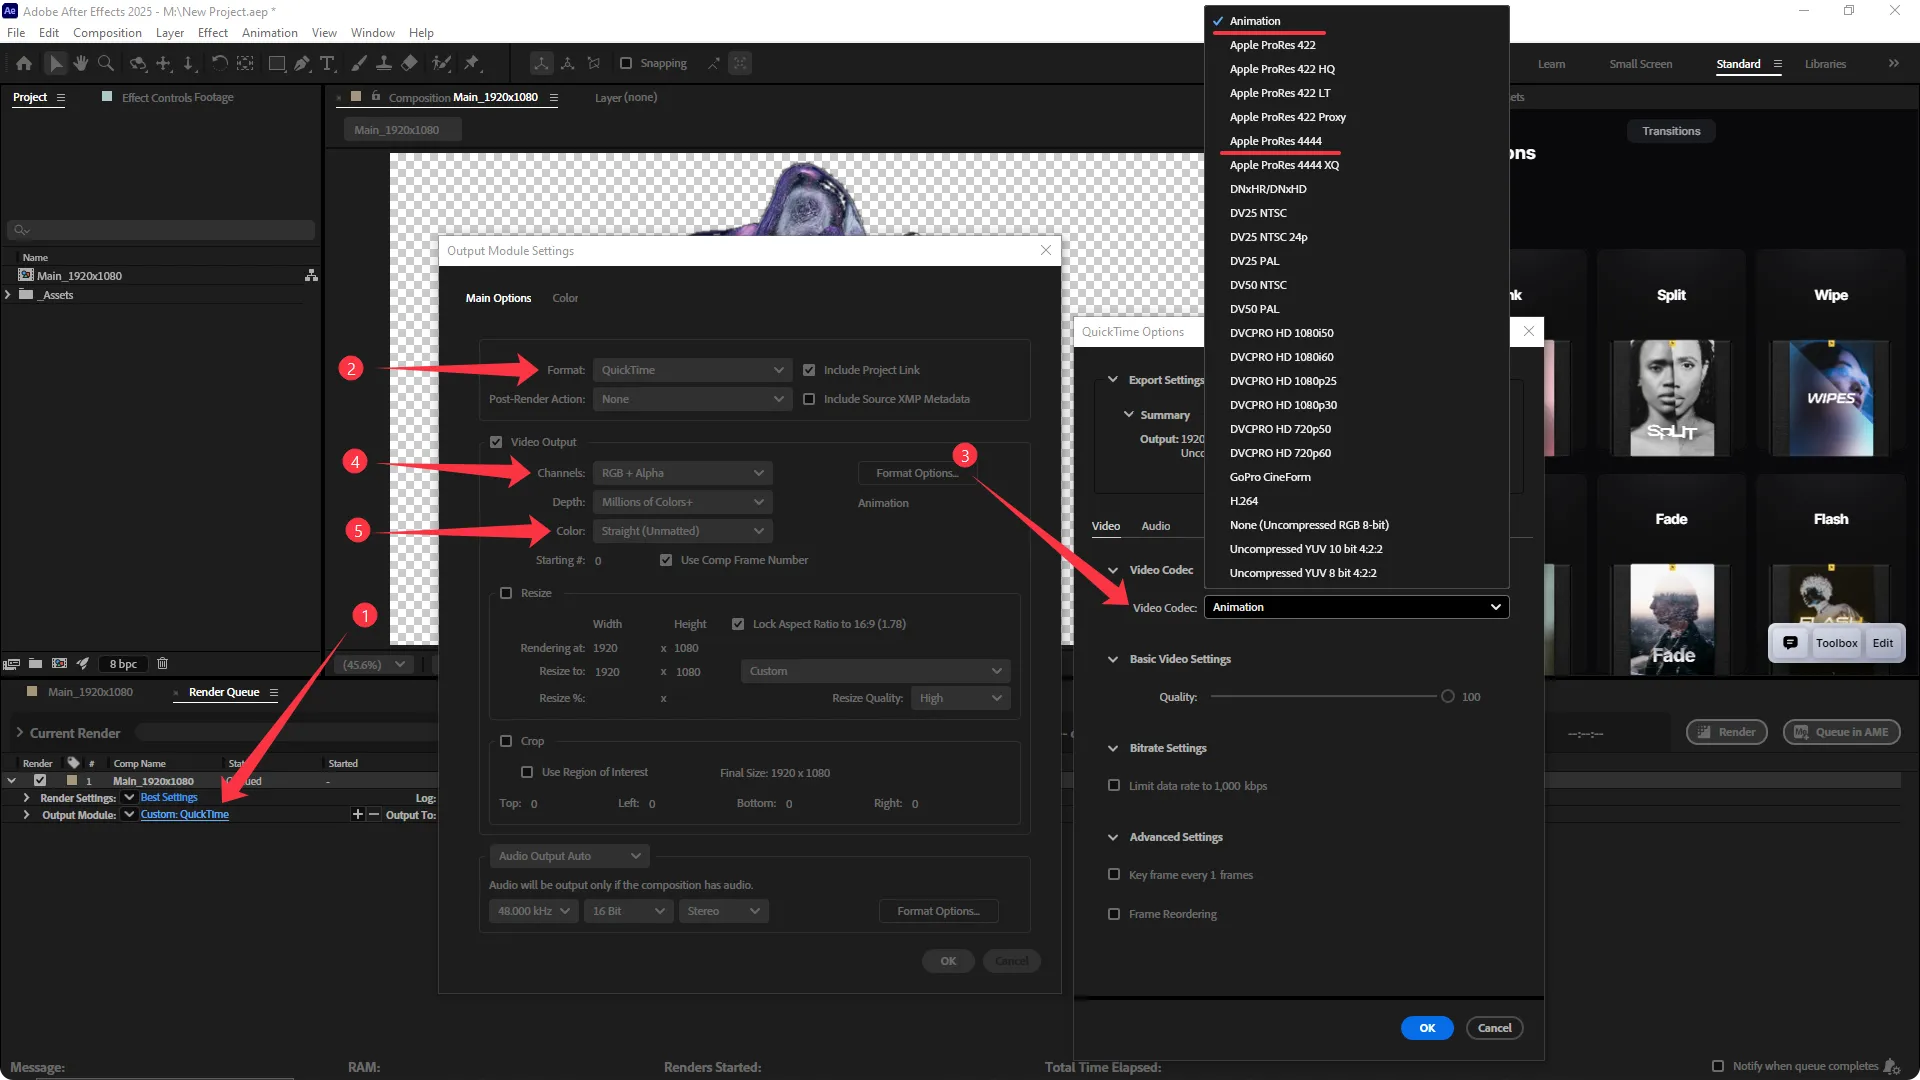The image size is (1920, 1080).
Task: Select the Pen tool
Action: point(302,63)
